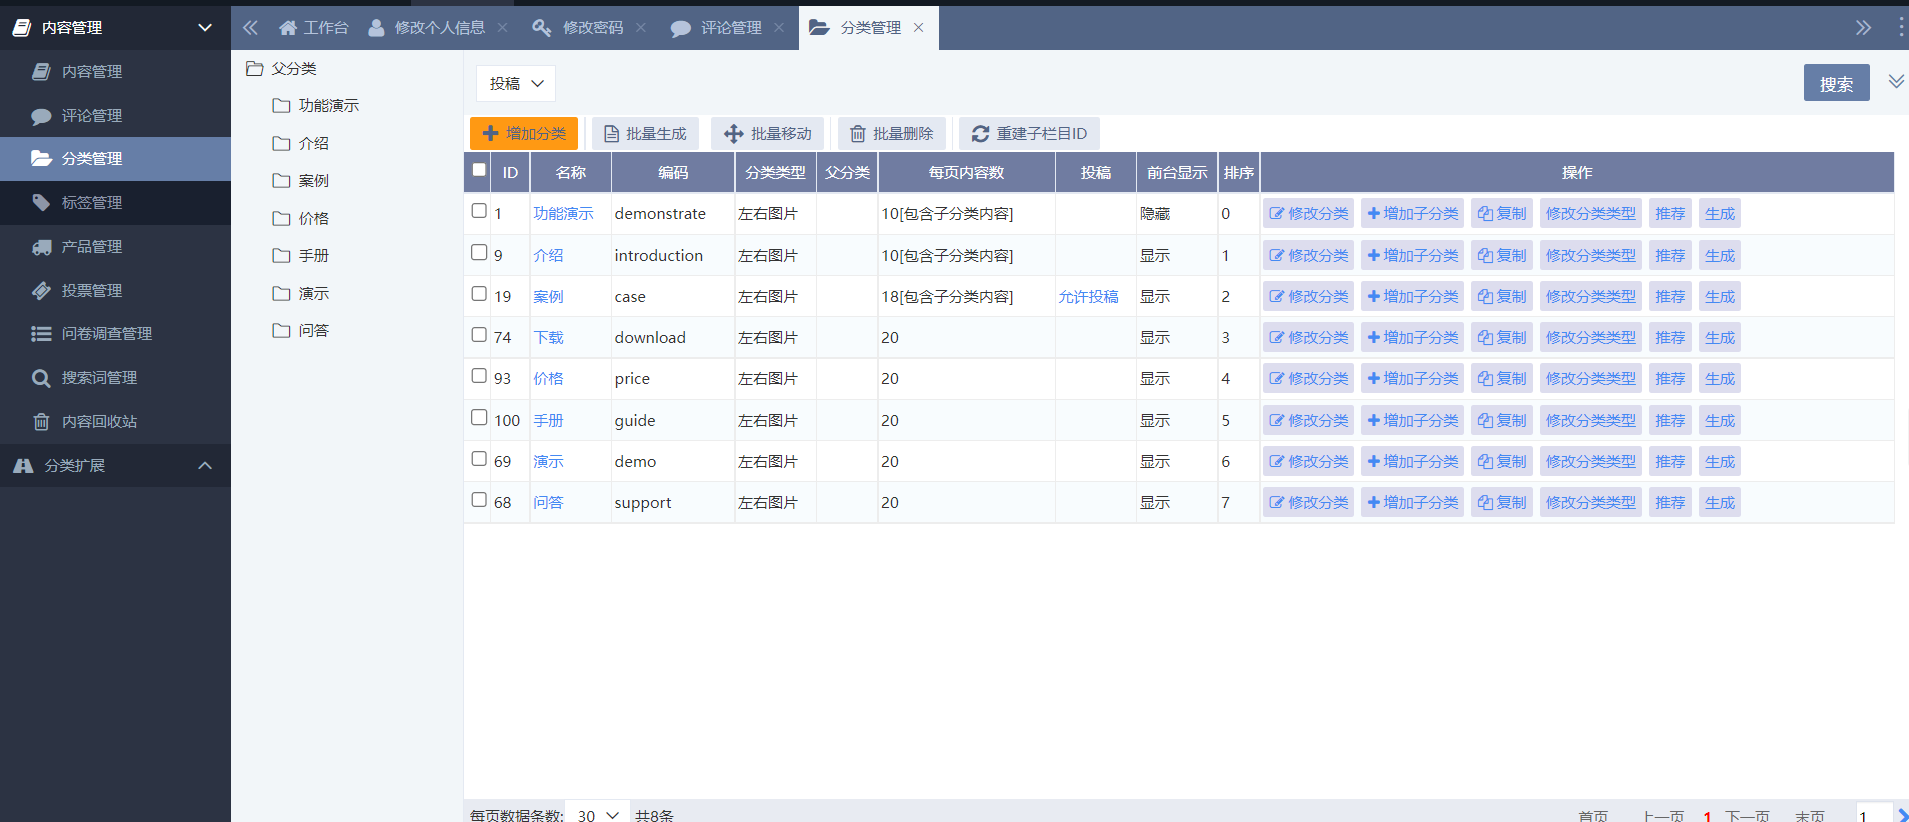Check the row checkbox for 案例
The height and width of the screenshot is (822, 1909).
[x=479, y=294]
